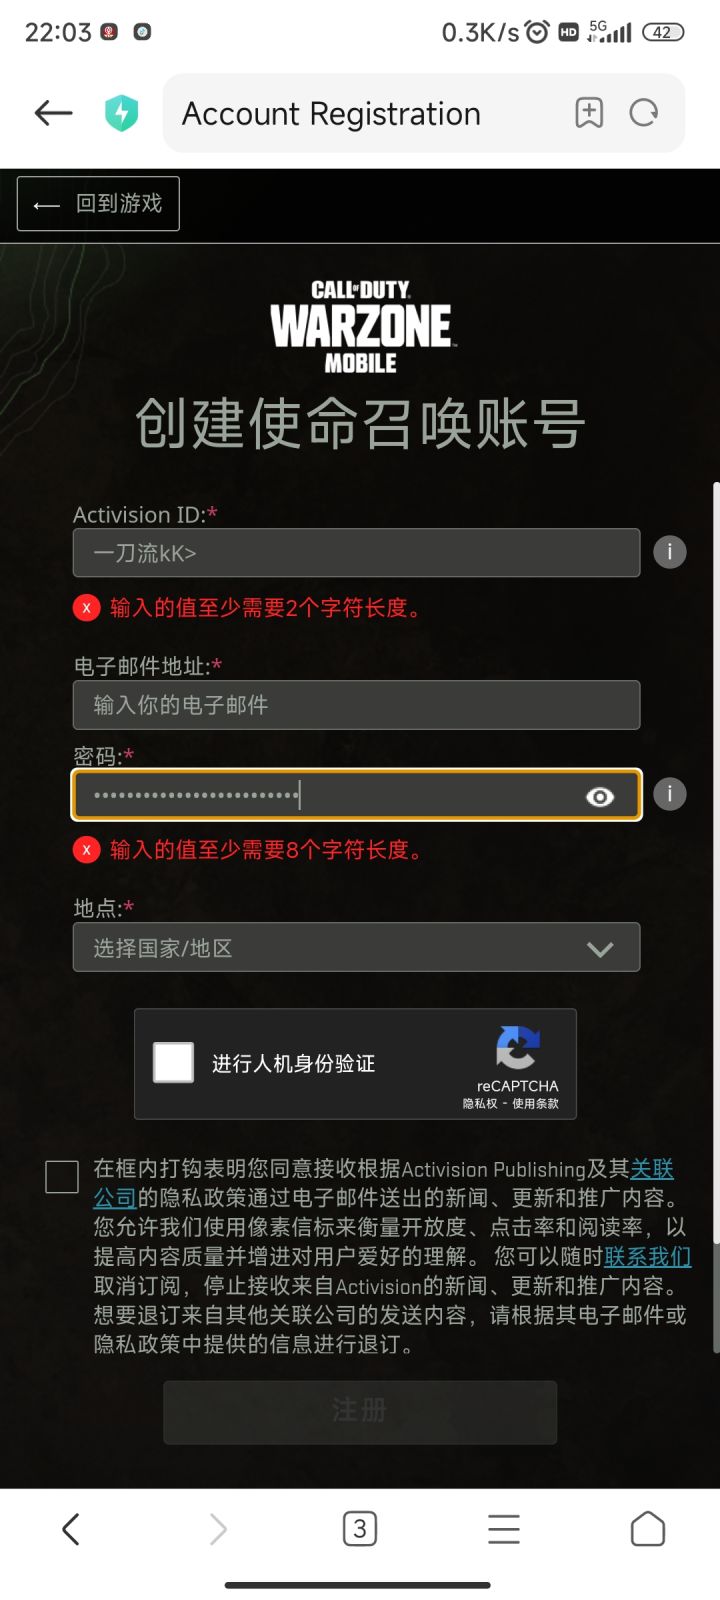Viewport: 720px width, 1600px height.
Task: Click the 回到游戏 button
Action: [x=98, y=204]
